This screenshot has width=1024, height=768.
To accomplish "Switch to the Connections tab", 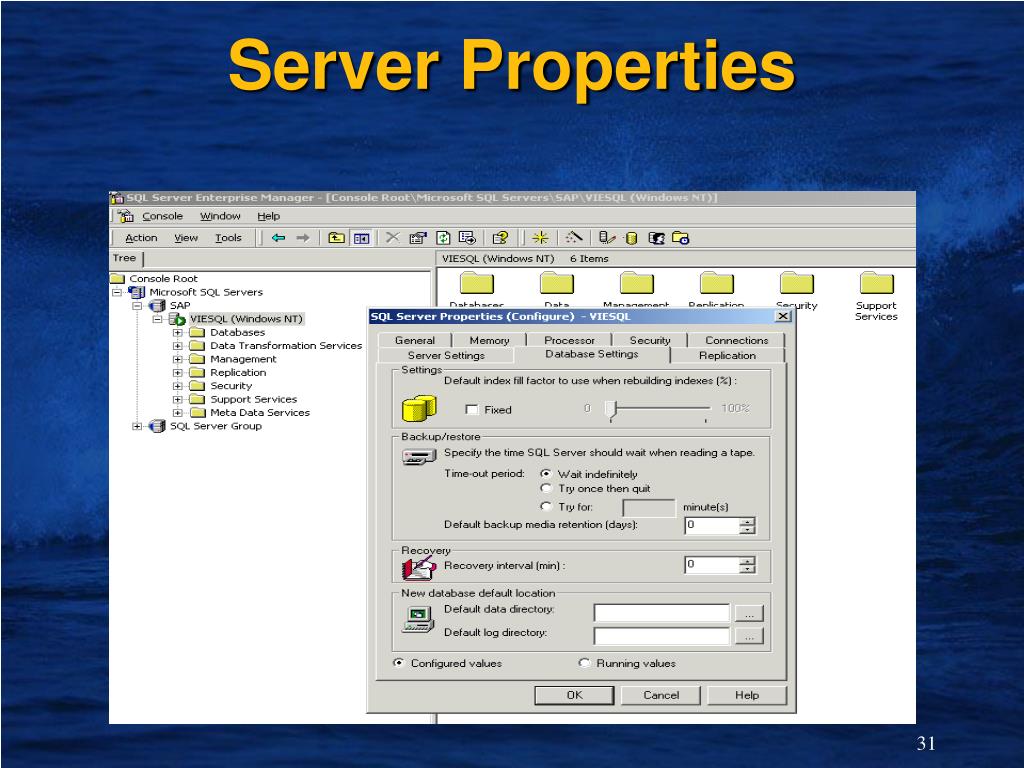I will 737,340.
